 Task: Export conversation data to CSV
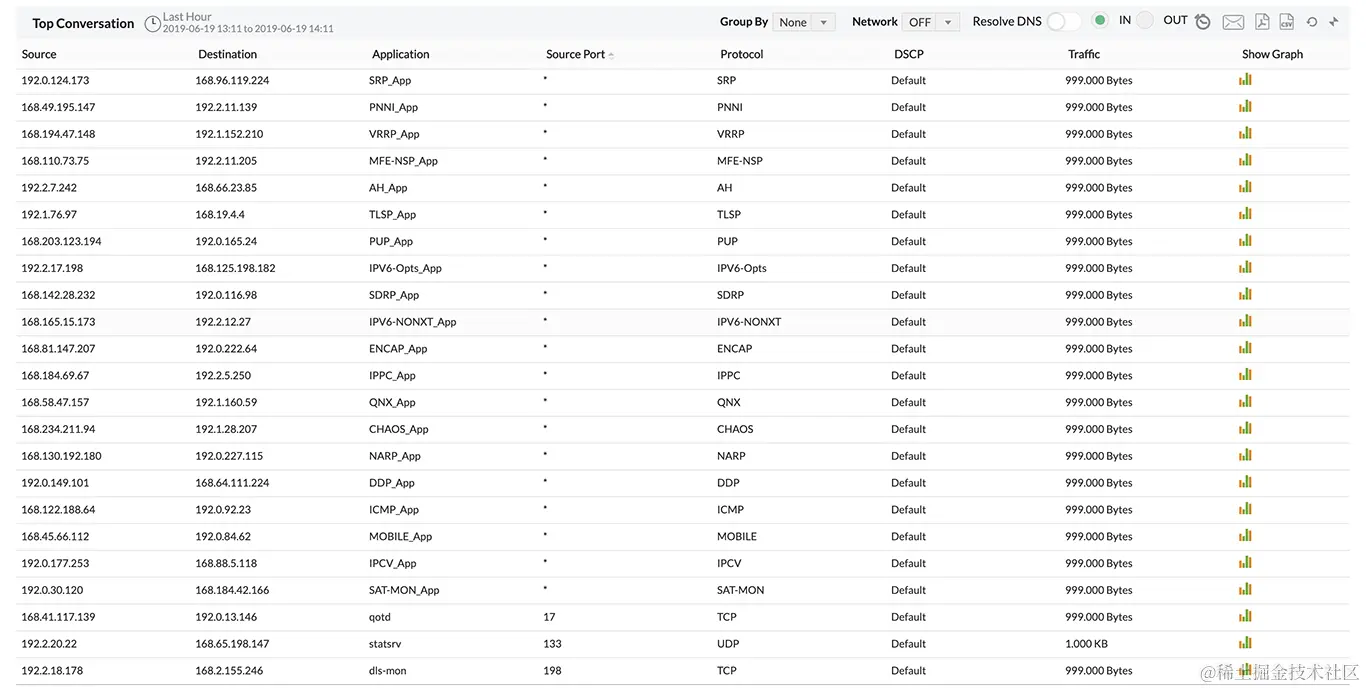pos(1286,21)
